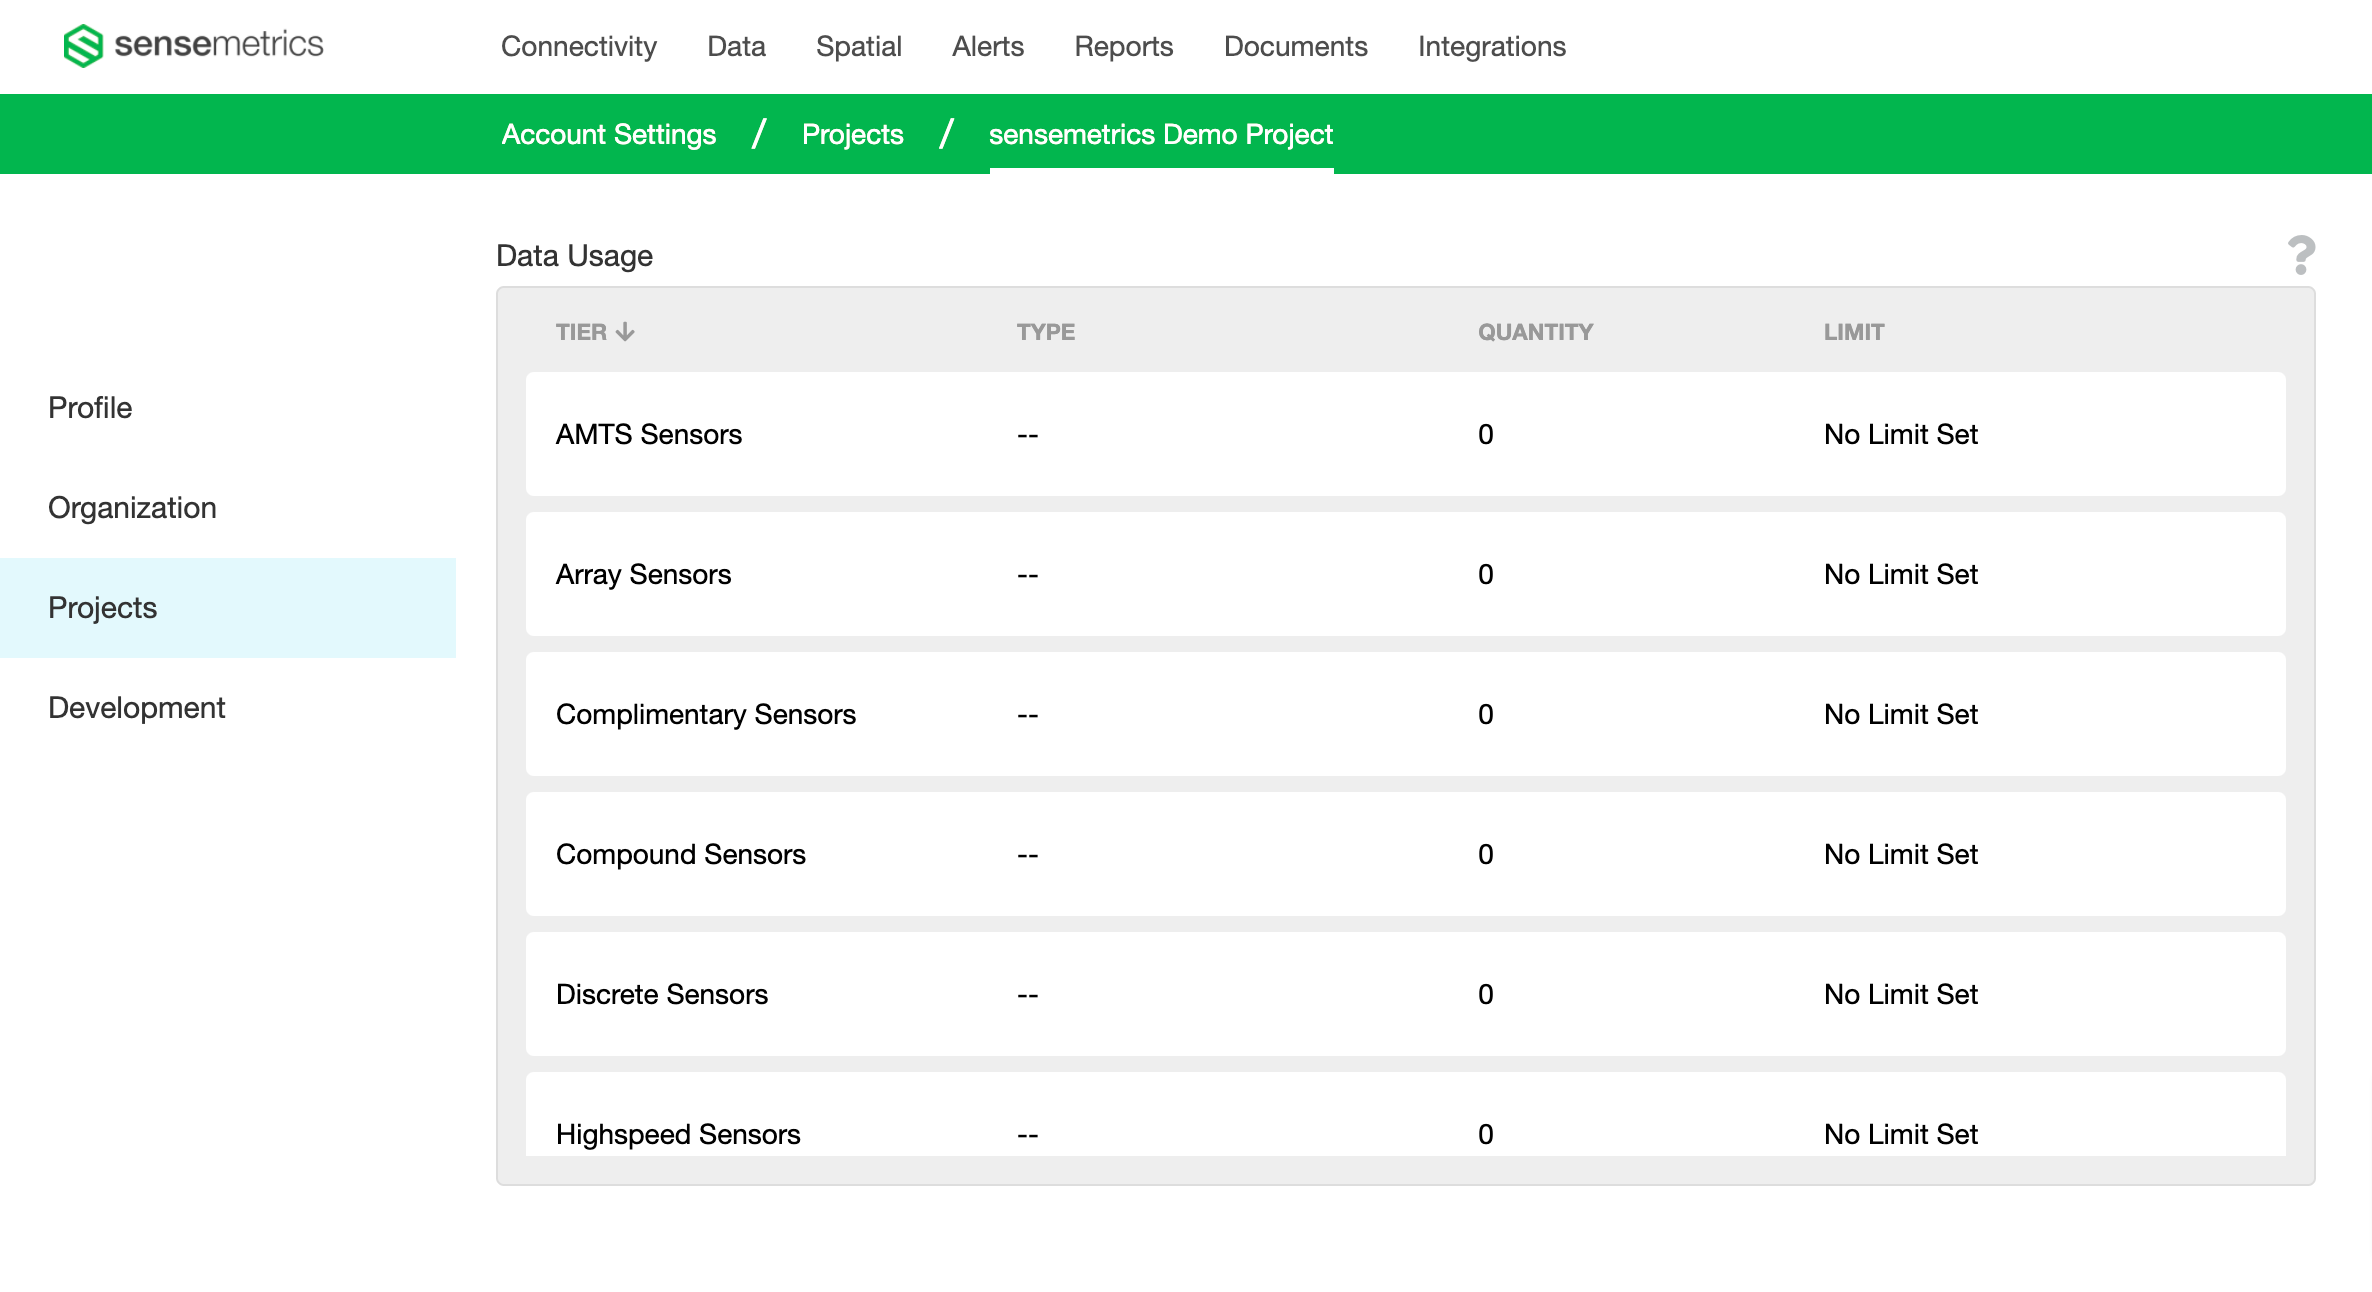Click quantity 0 for AMTS Sensors
Viewport: 2372px width, 1292px height.
tap(1486, 434)
